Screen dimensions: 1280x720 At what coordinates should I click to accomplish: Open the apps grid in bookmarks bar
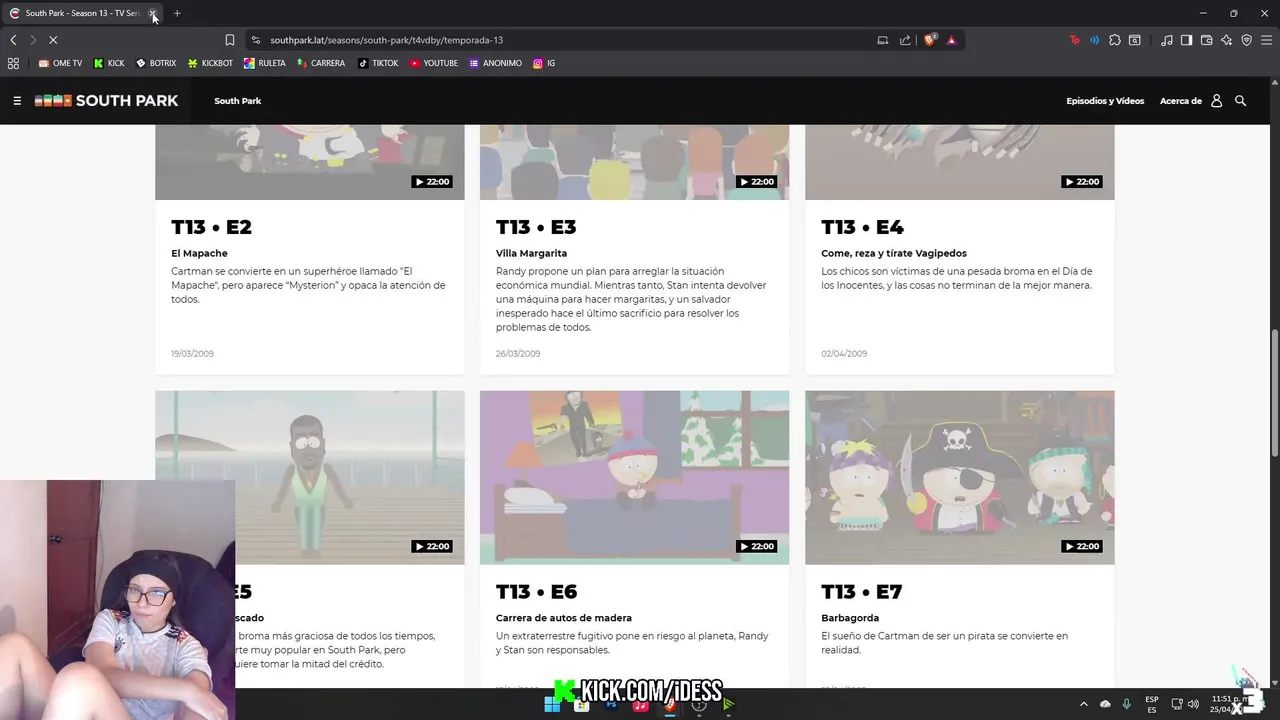coord(13,63)
